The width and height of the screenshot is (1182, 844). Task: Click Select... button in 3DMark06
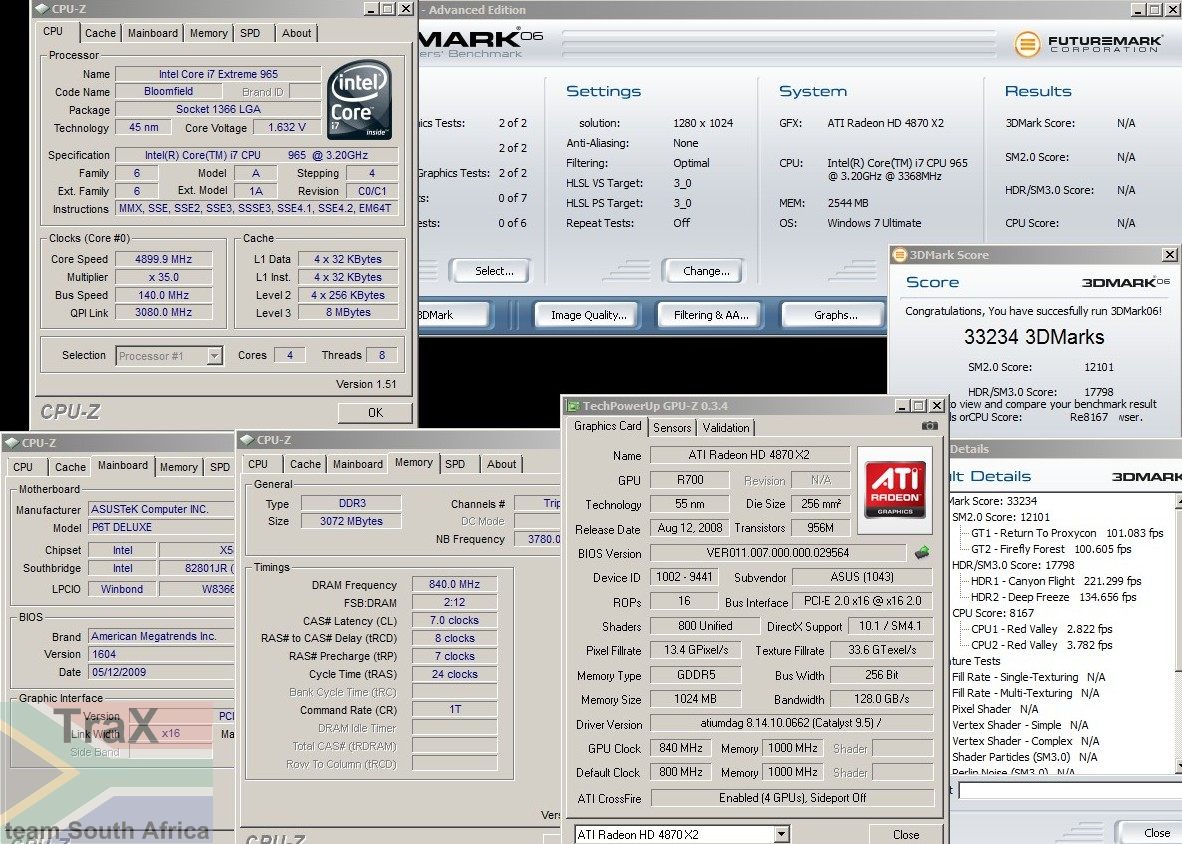click(490, 271)
